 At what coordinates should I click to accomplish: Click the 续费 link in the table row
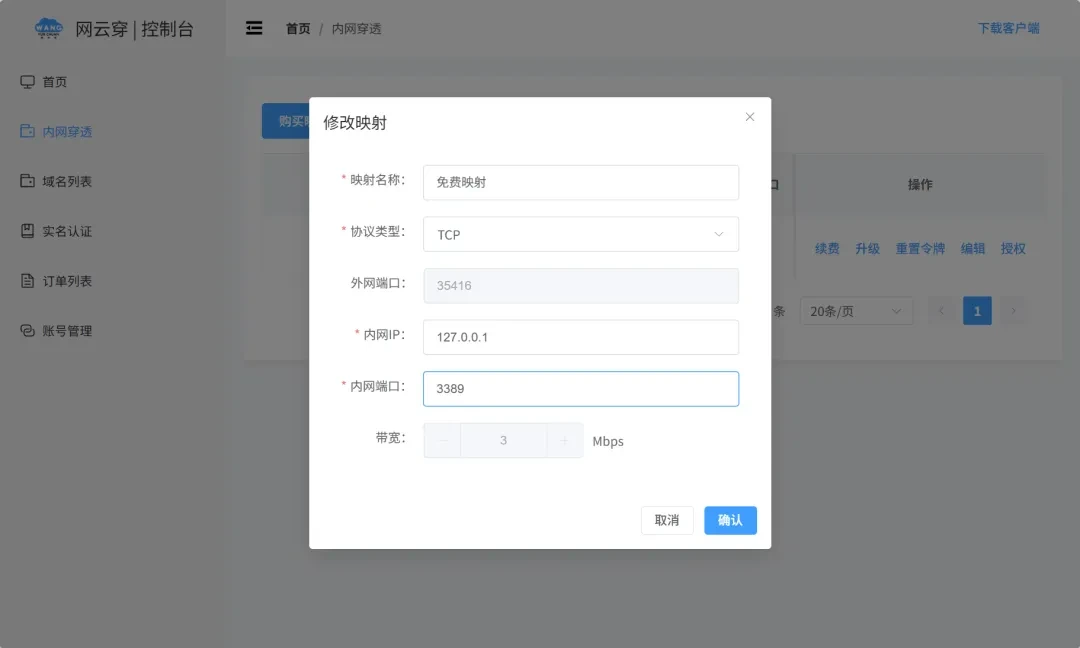(x=827, y=249)
